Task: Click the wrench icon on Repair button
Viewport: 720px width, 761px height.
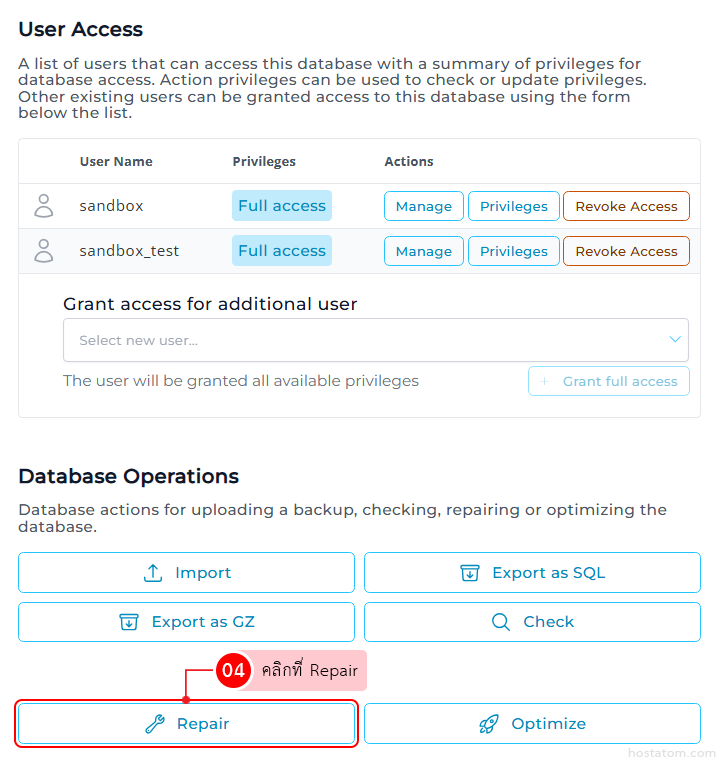Action: (155, 724)
